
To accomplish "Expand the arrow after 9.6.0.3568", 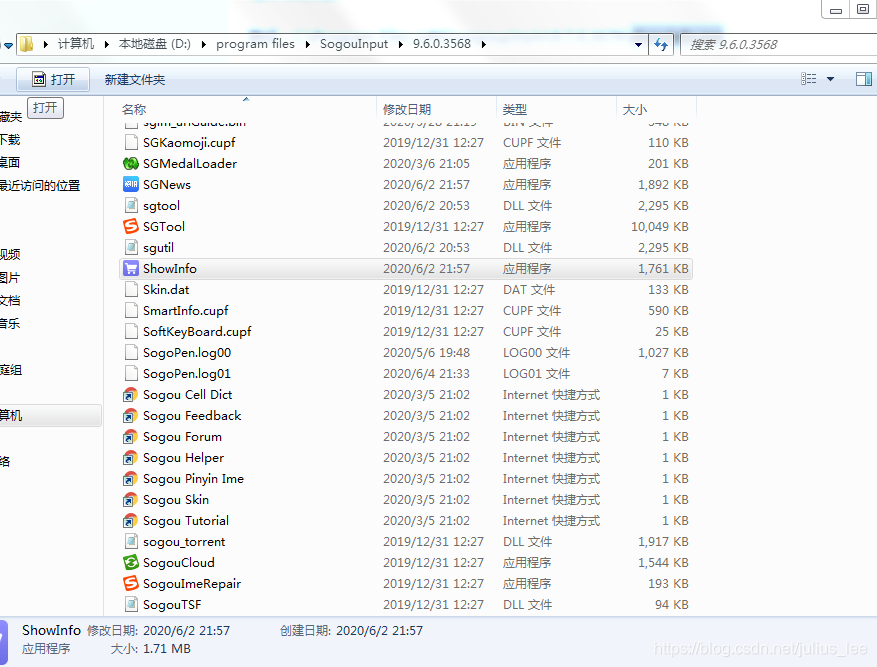I will click(484, 44).
